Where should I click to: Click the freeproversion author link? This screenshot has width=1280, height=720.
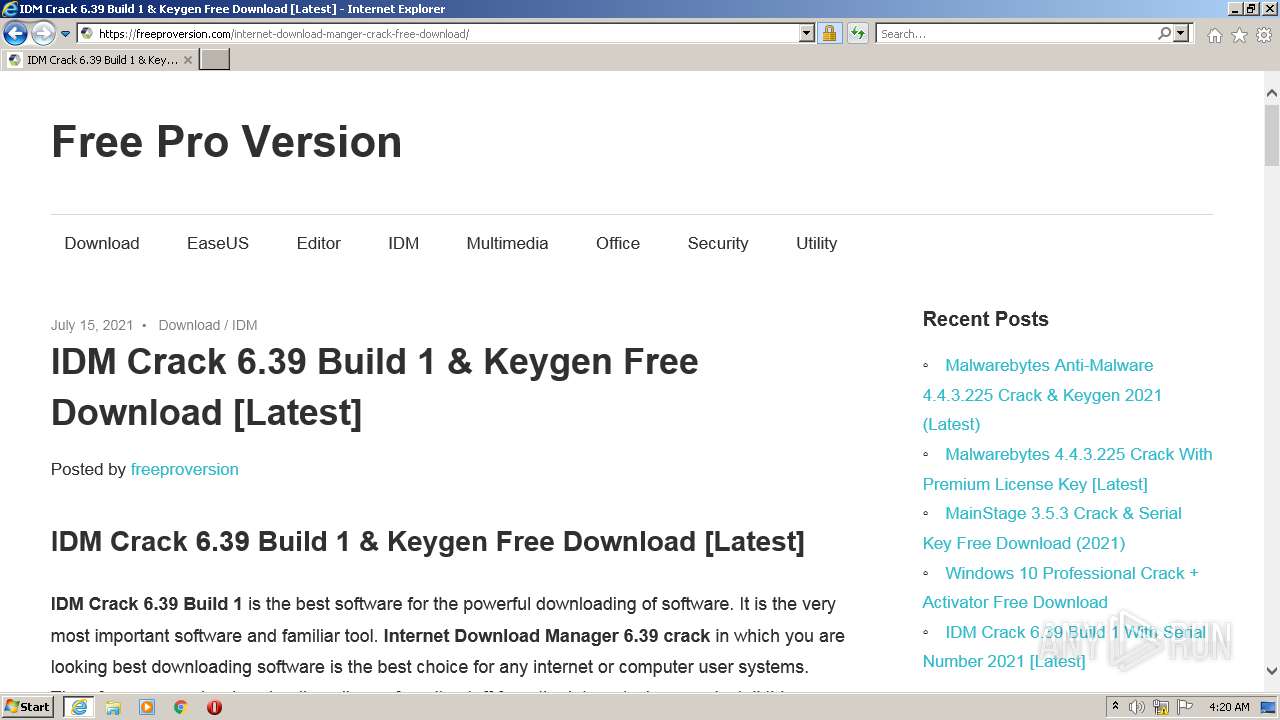[184, 469]
